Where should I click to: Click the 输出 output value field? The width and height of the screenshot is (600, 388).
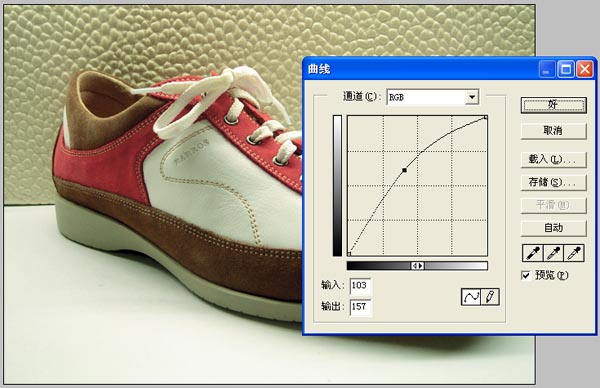360,307
